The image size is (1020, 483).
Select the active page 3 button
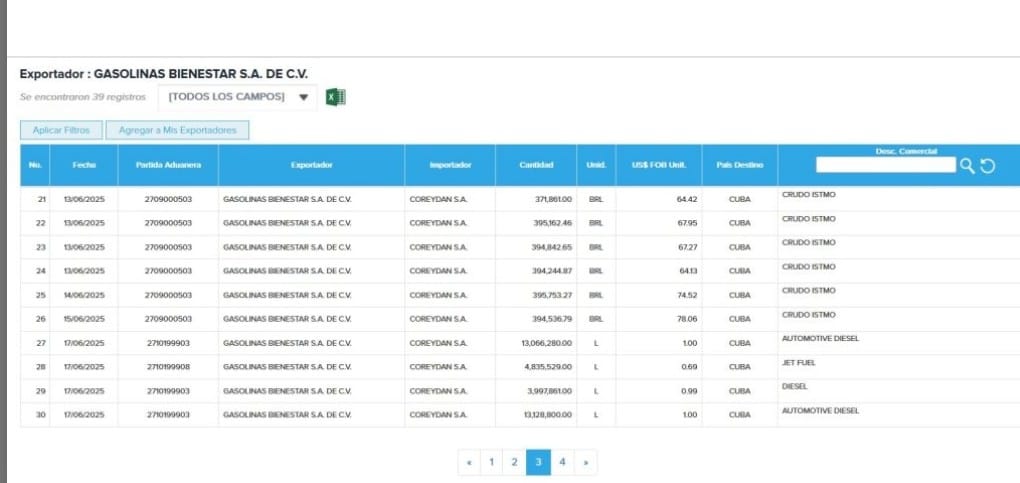coord(538,462)
